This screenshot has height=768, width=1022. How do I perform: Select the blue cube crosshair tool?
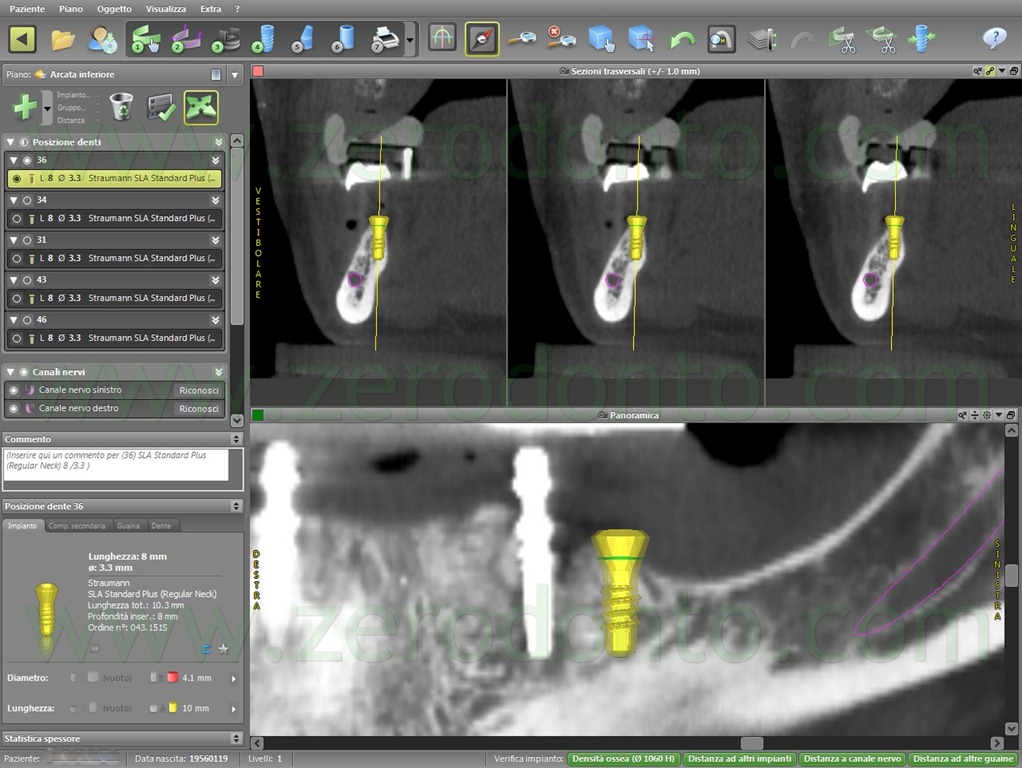tap(641, 38)
